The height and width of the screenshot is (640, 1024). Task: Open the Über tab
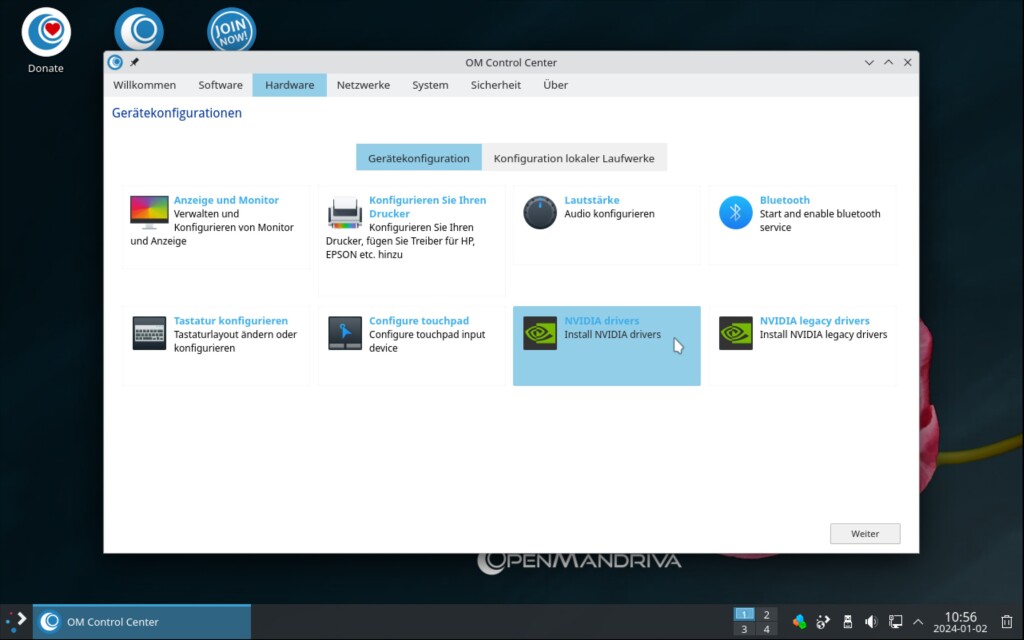point(555,85)
